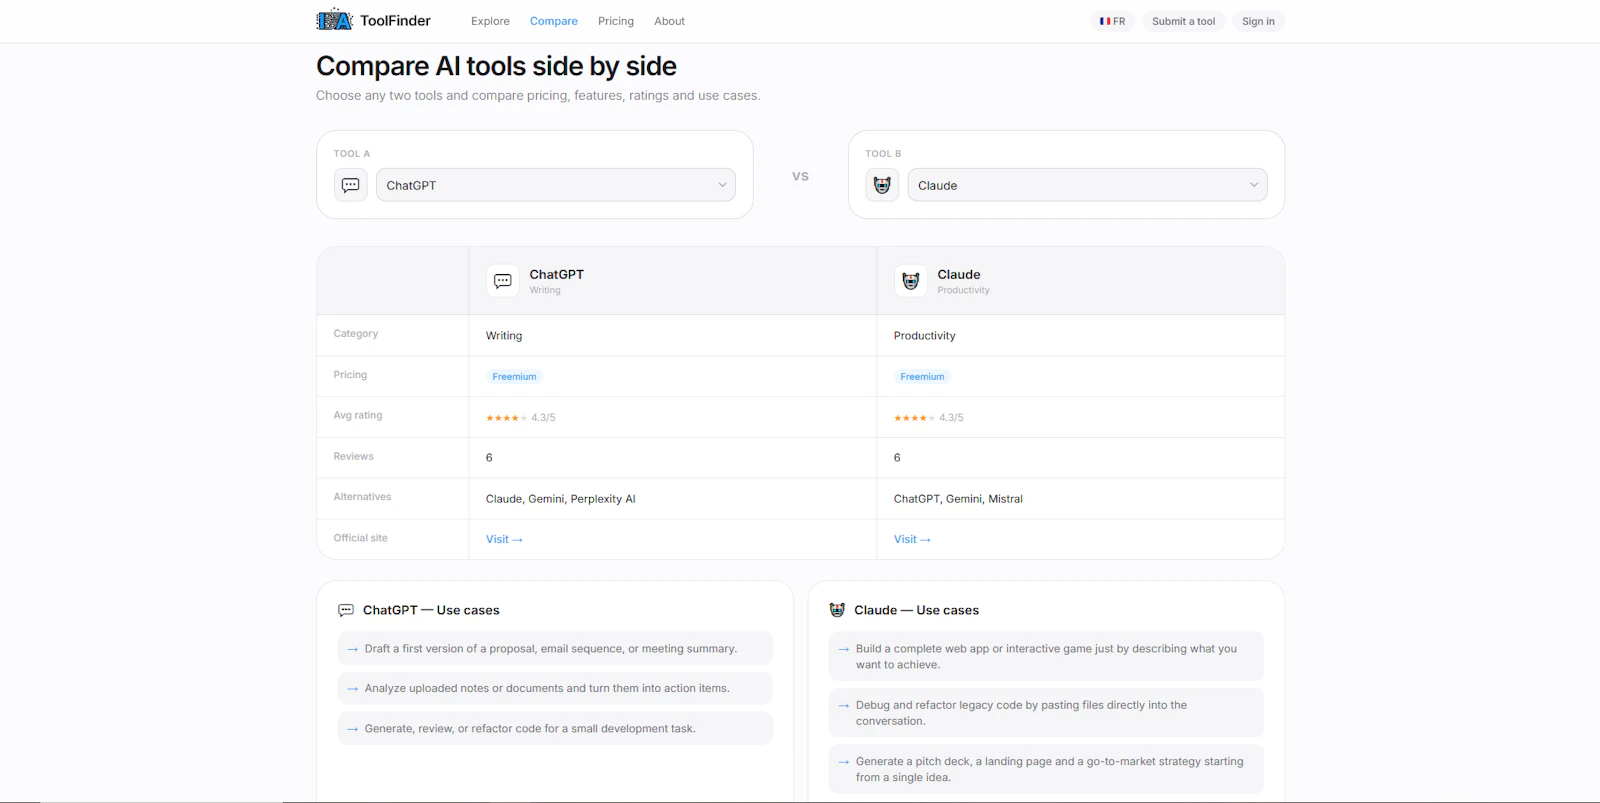
Task: Click ChatGPT chat bubble icon in Tool A selector
Action: [x=350, y=185]
